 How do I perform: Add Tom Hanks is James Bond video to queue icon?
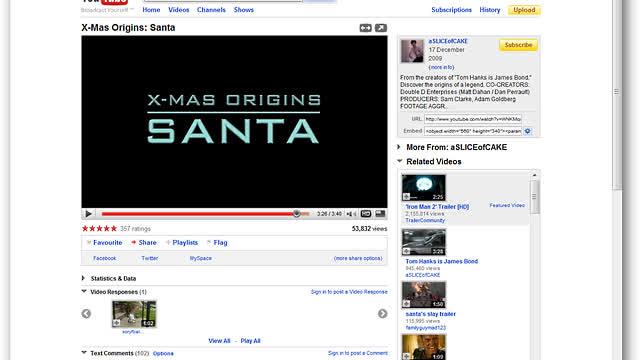407,251
